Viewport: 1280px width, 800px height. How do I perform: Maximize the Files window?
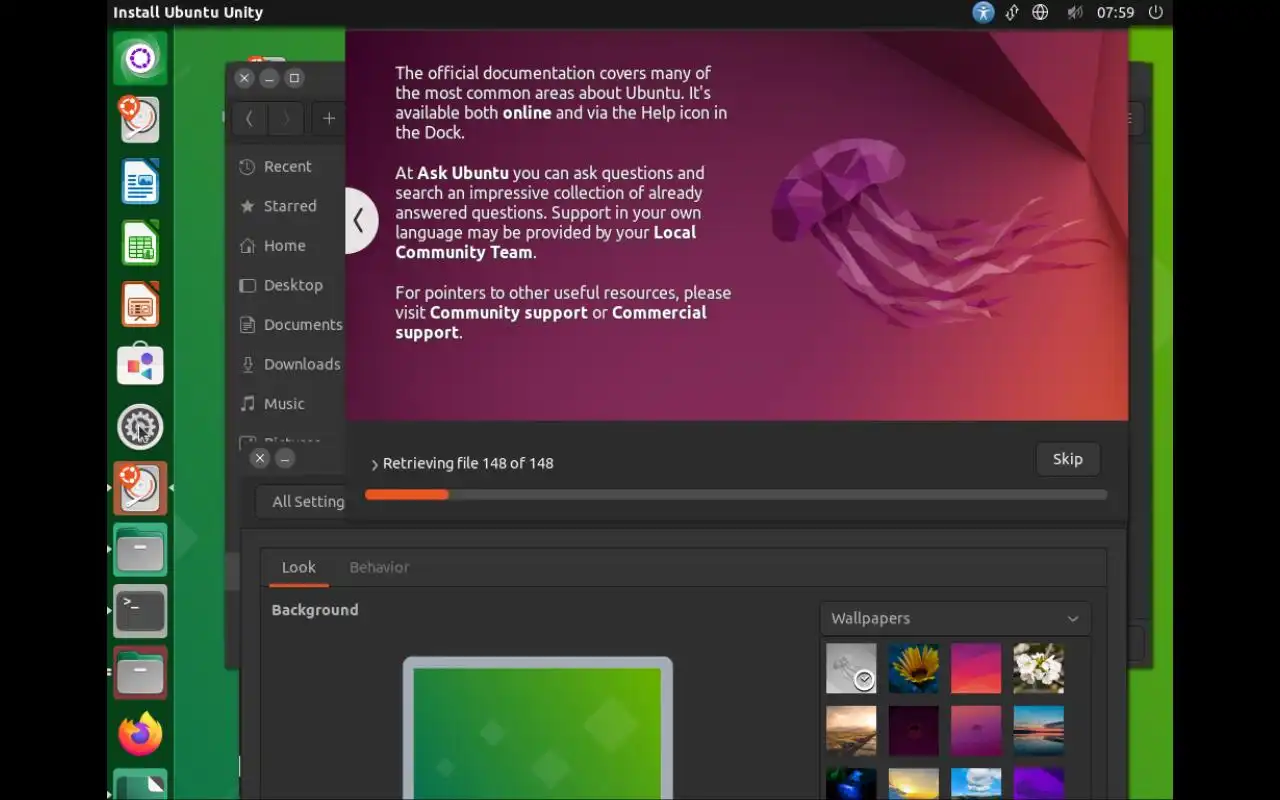click(294, 78)
